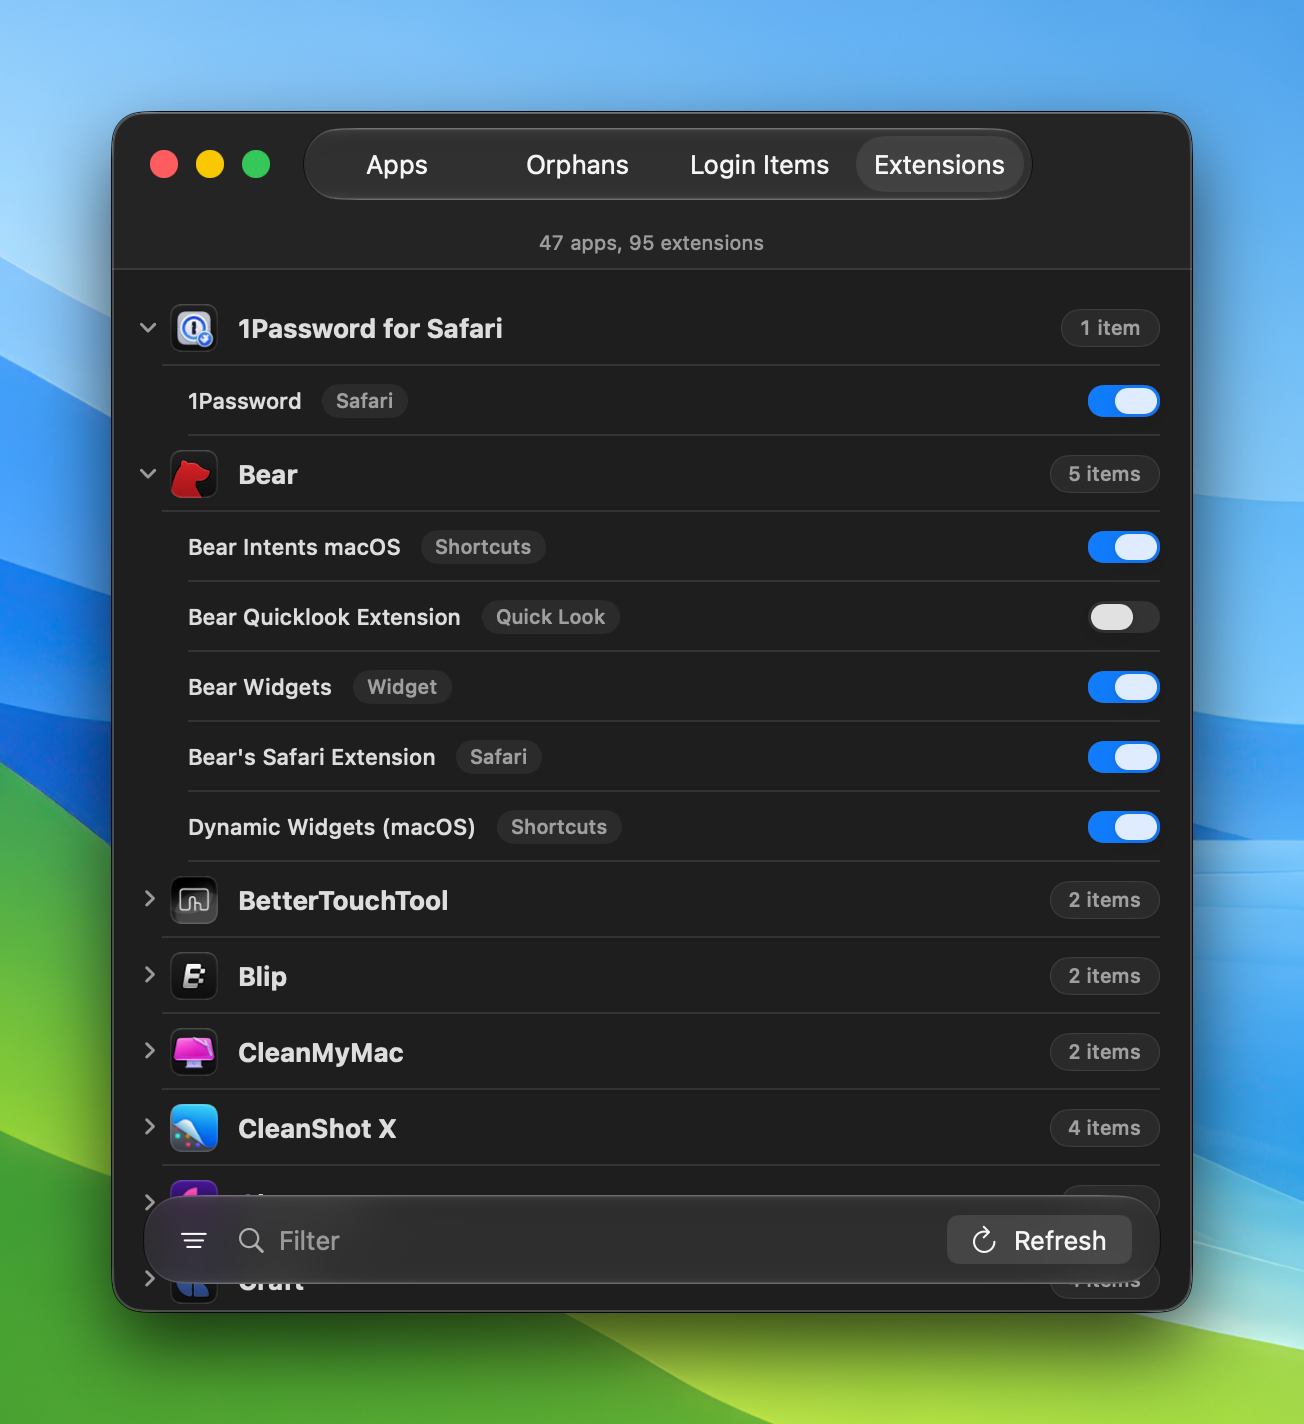Click the Quick Look tag
The height and width of the screenshot is (1424, 1304).
coord(551,617)
